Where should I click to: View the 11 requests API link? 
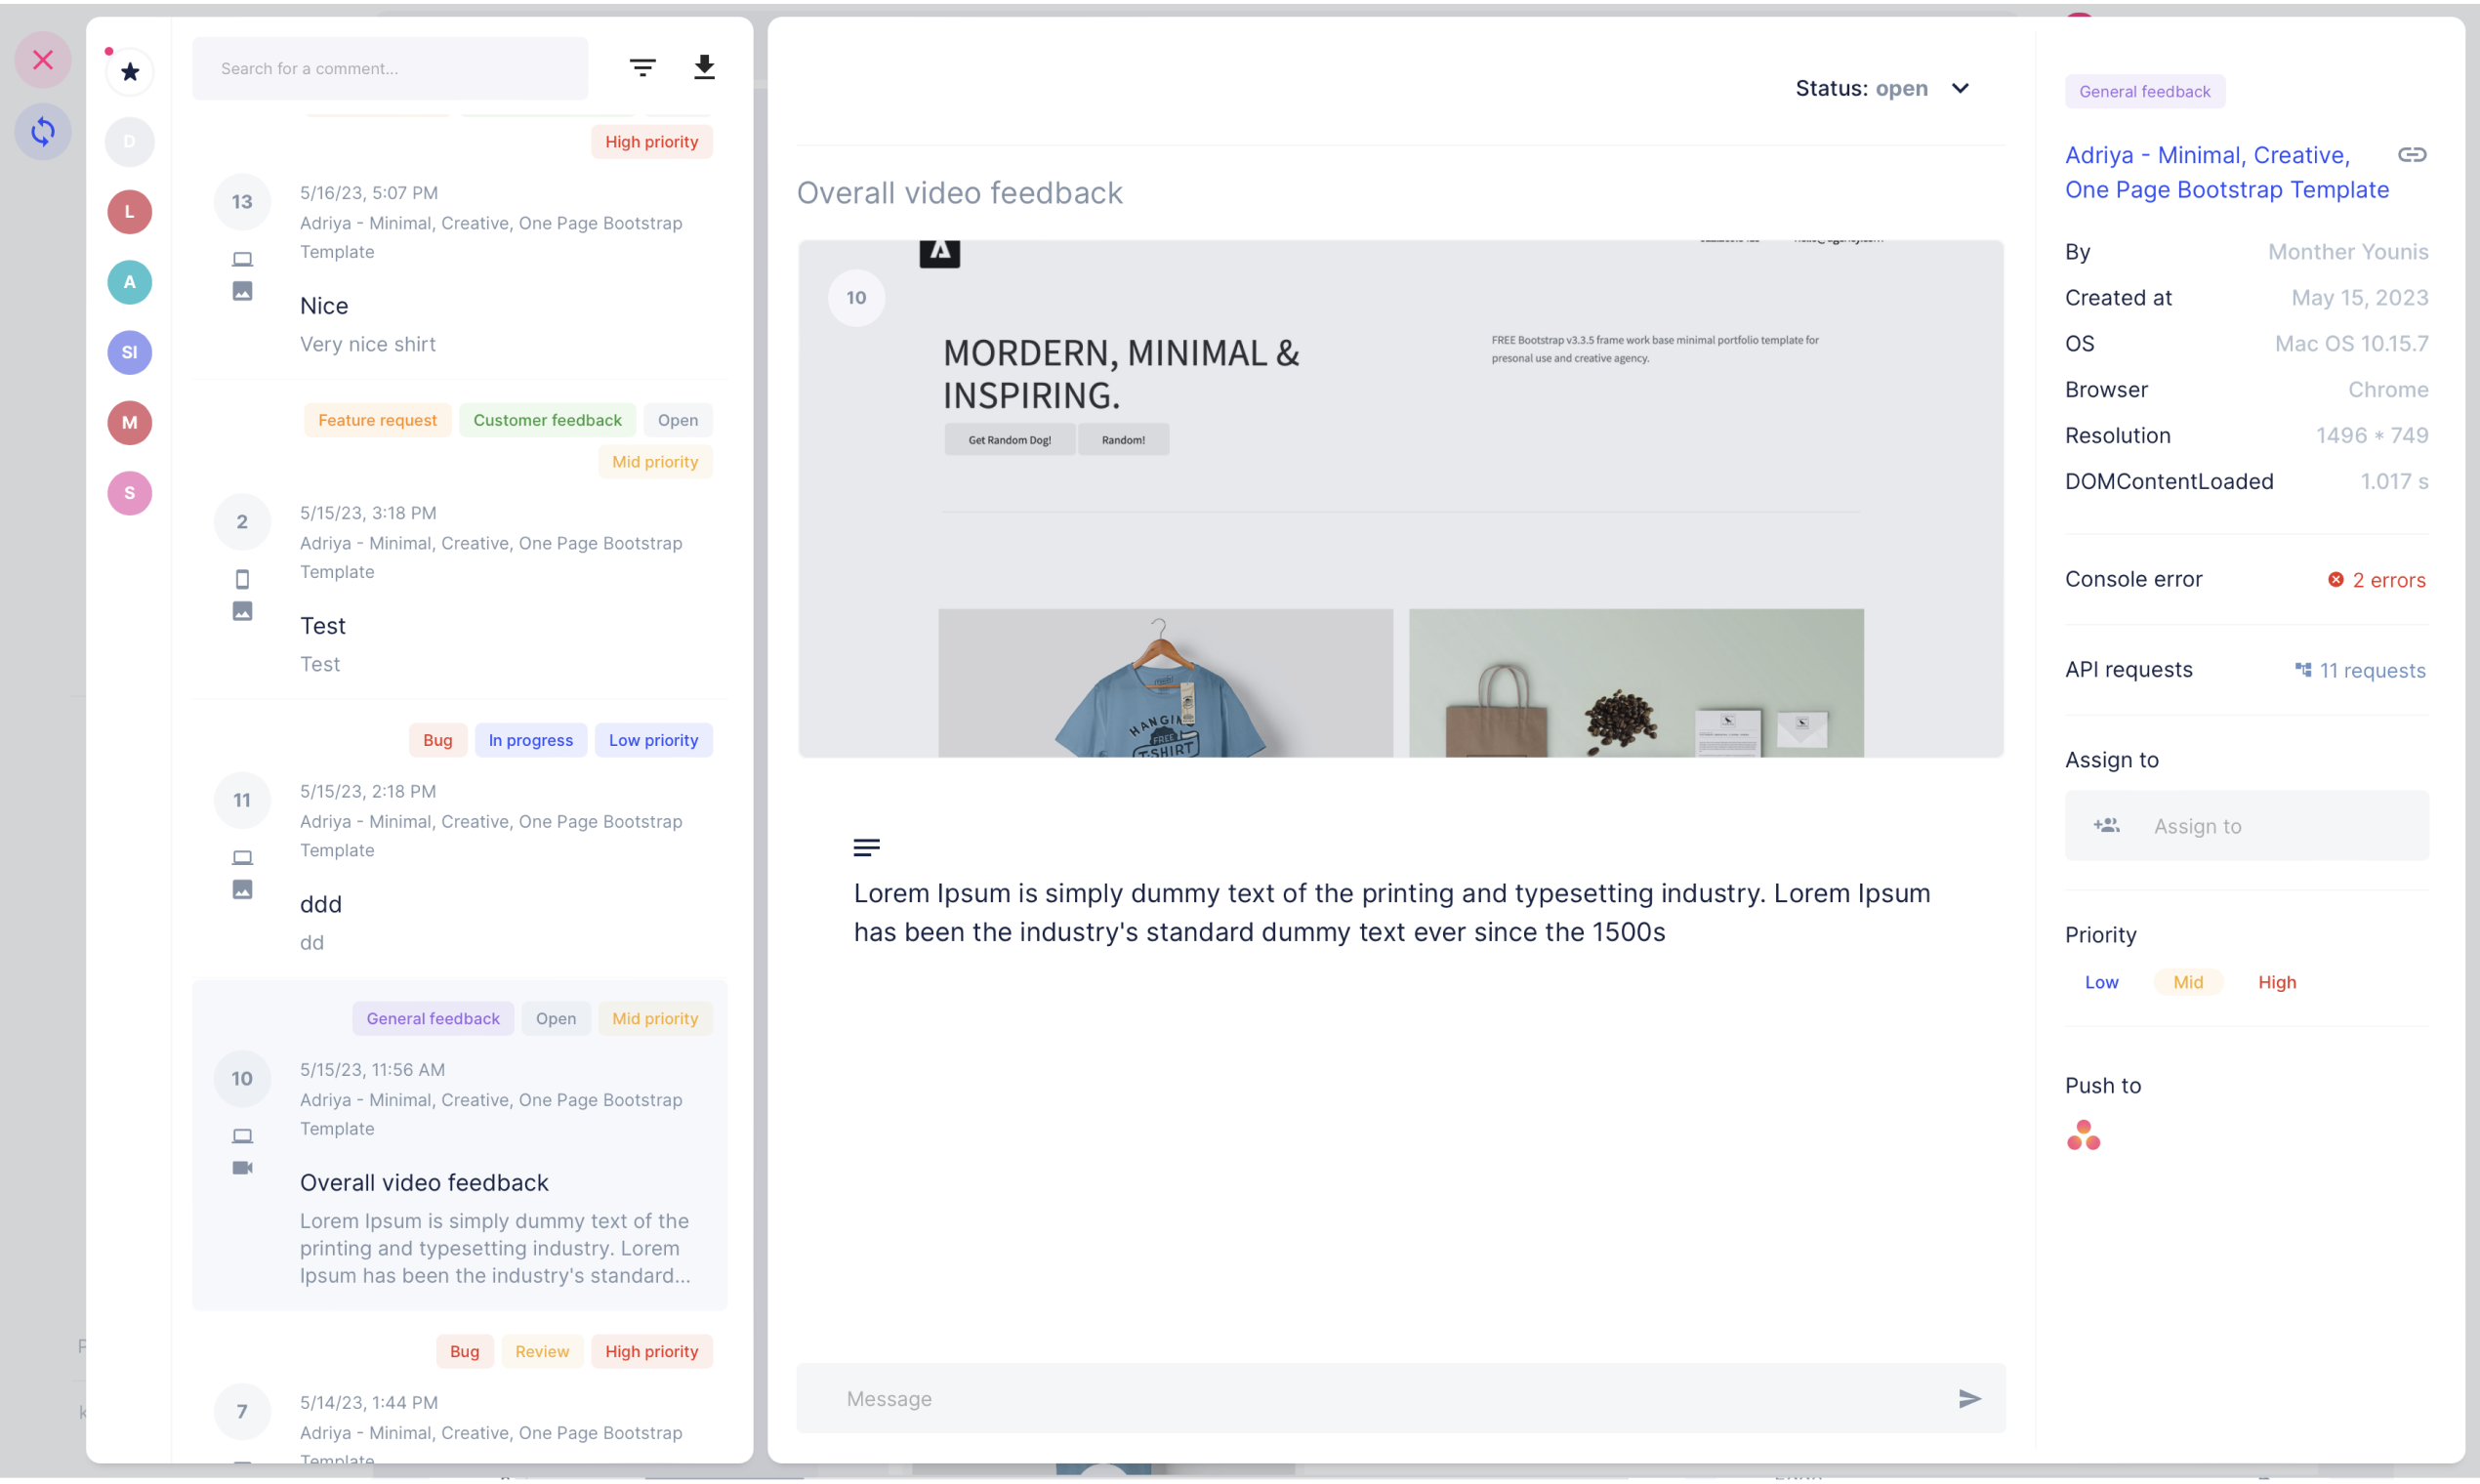tap(2360, 670)
